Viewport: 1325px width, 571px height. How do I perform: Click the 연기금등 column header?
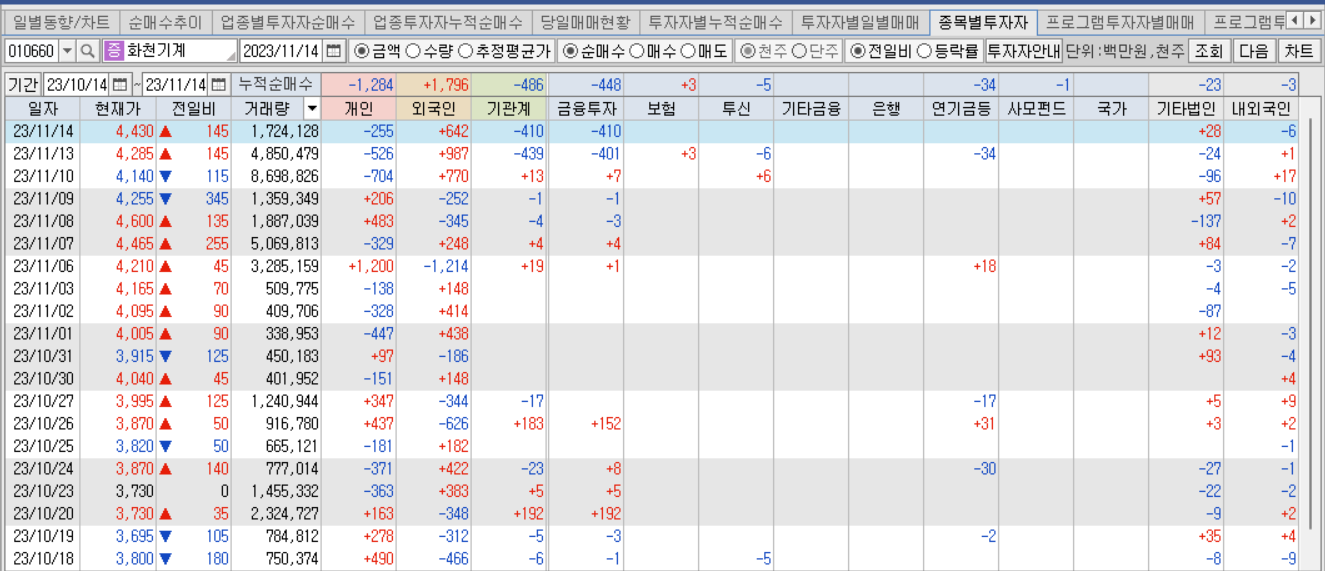coord(961,108)
